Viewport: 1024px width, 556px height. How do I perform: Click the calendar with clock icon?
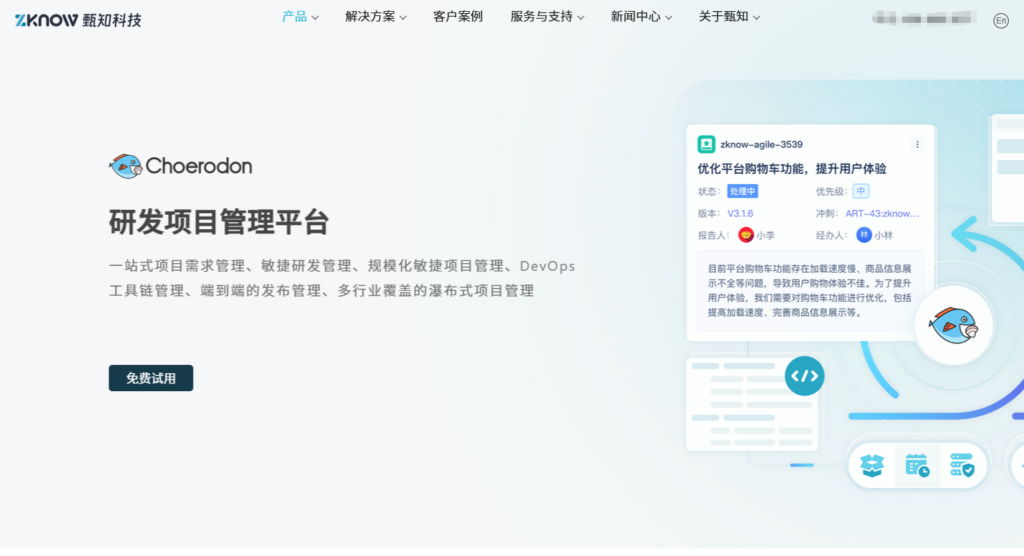917,465
